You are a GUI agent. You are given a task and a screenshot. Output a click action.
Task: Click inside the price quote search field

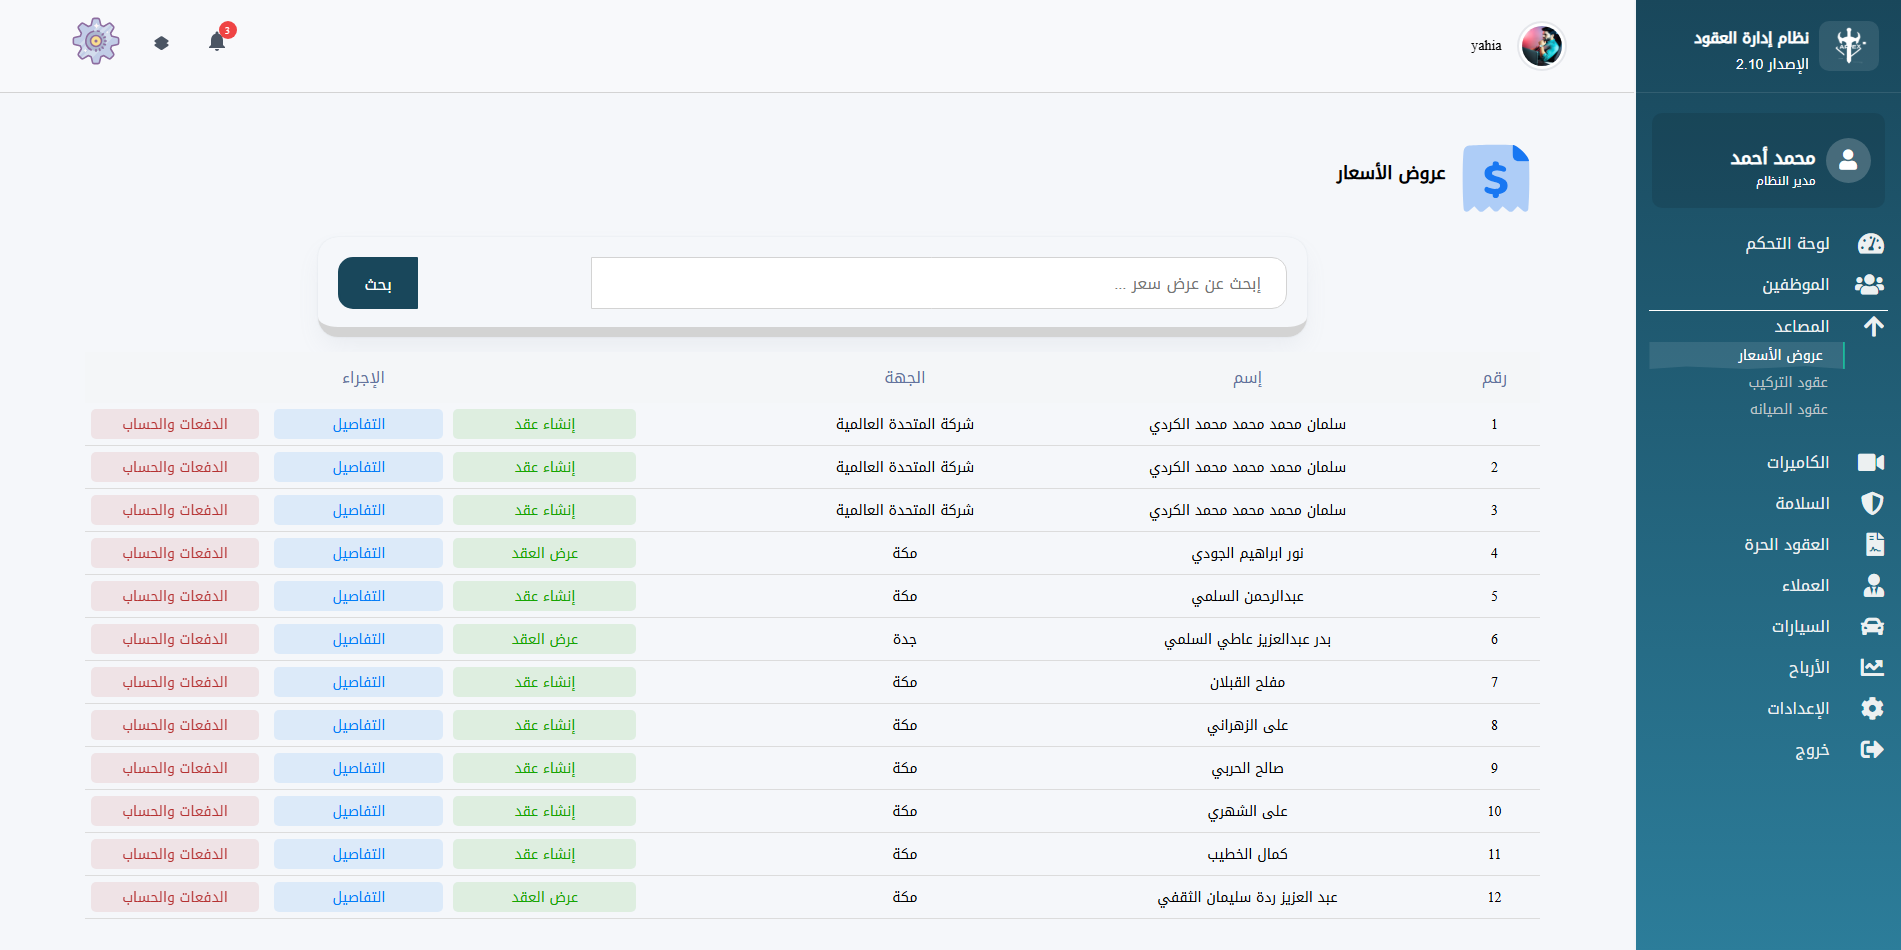(938, 283)
